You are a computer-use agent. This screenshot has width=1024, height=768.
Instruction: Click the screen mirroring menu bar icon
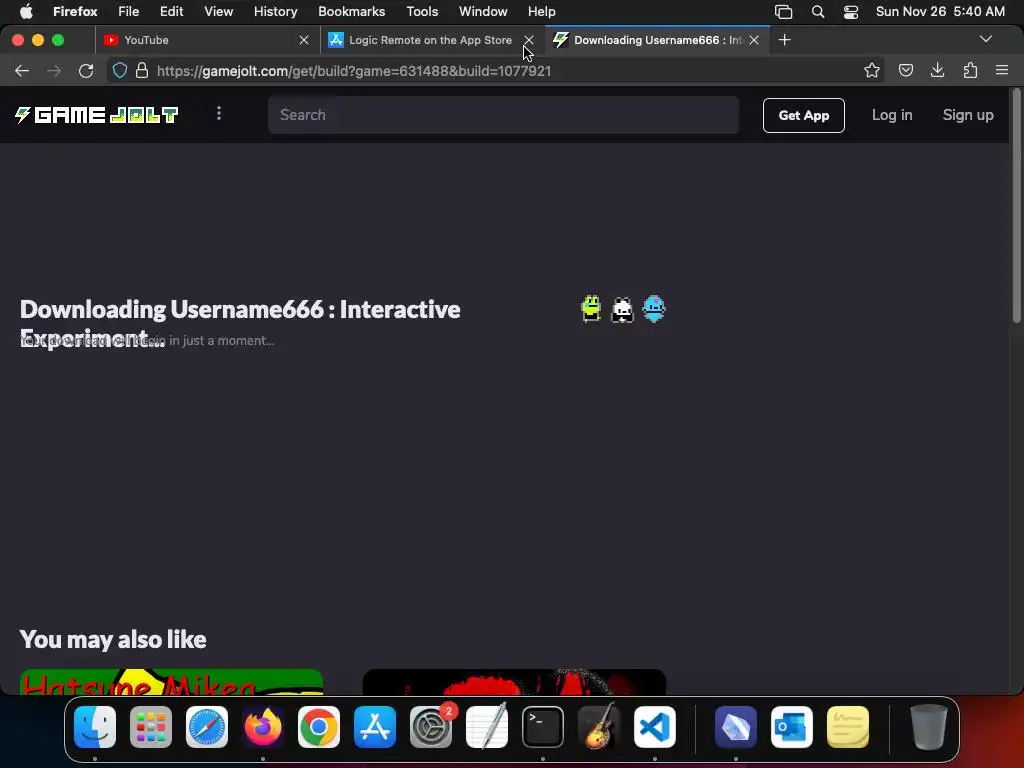pos(784,12)
